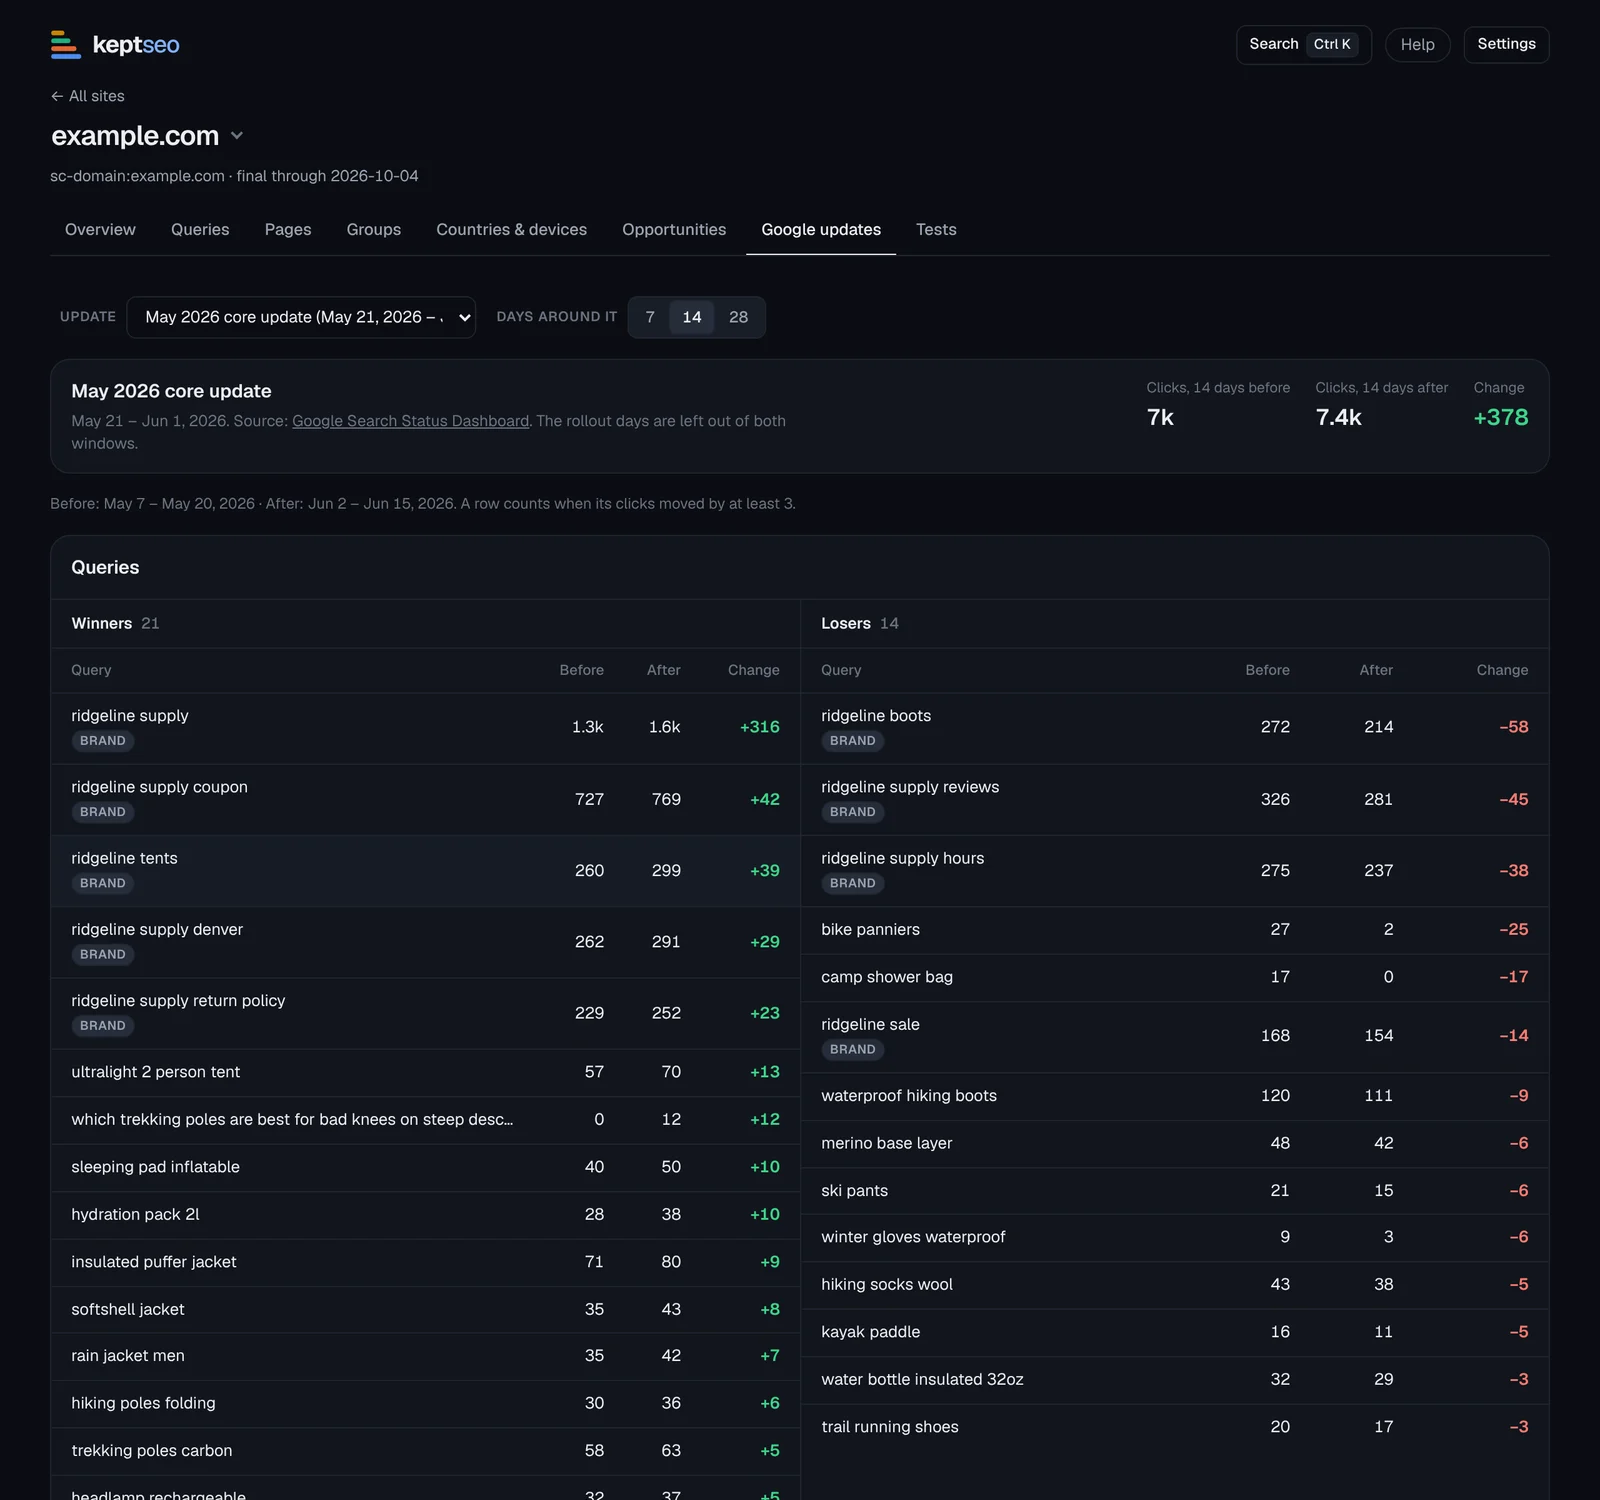
Task: Select 7 days around the update
Action: pos(650,317)
